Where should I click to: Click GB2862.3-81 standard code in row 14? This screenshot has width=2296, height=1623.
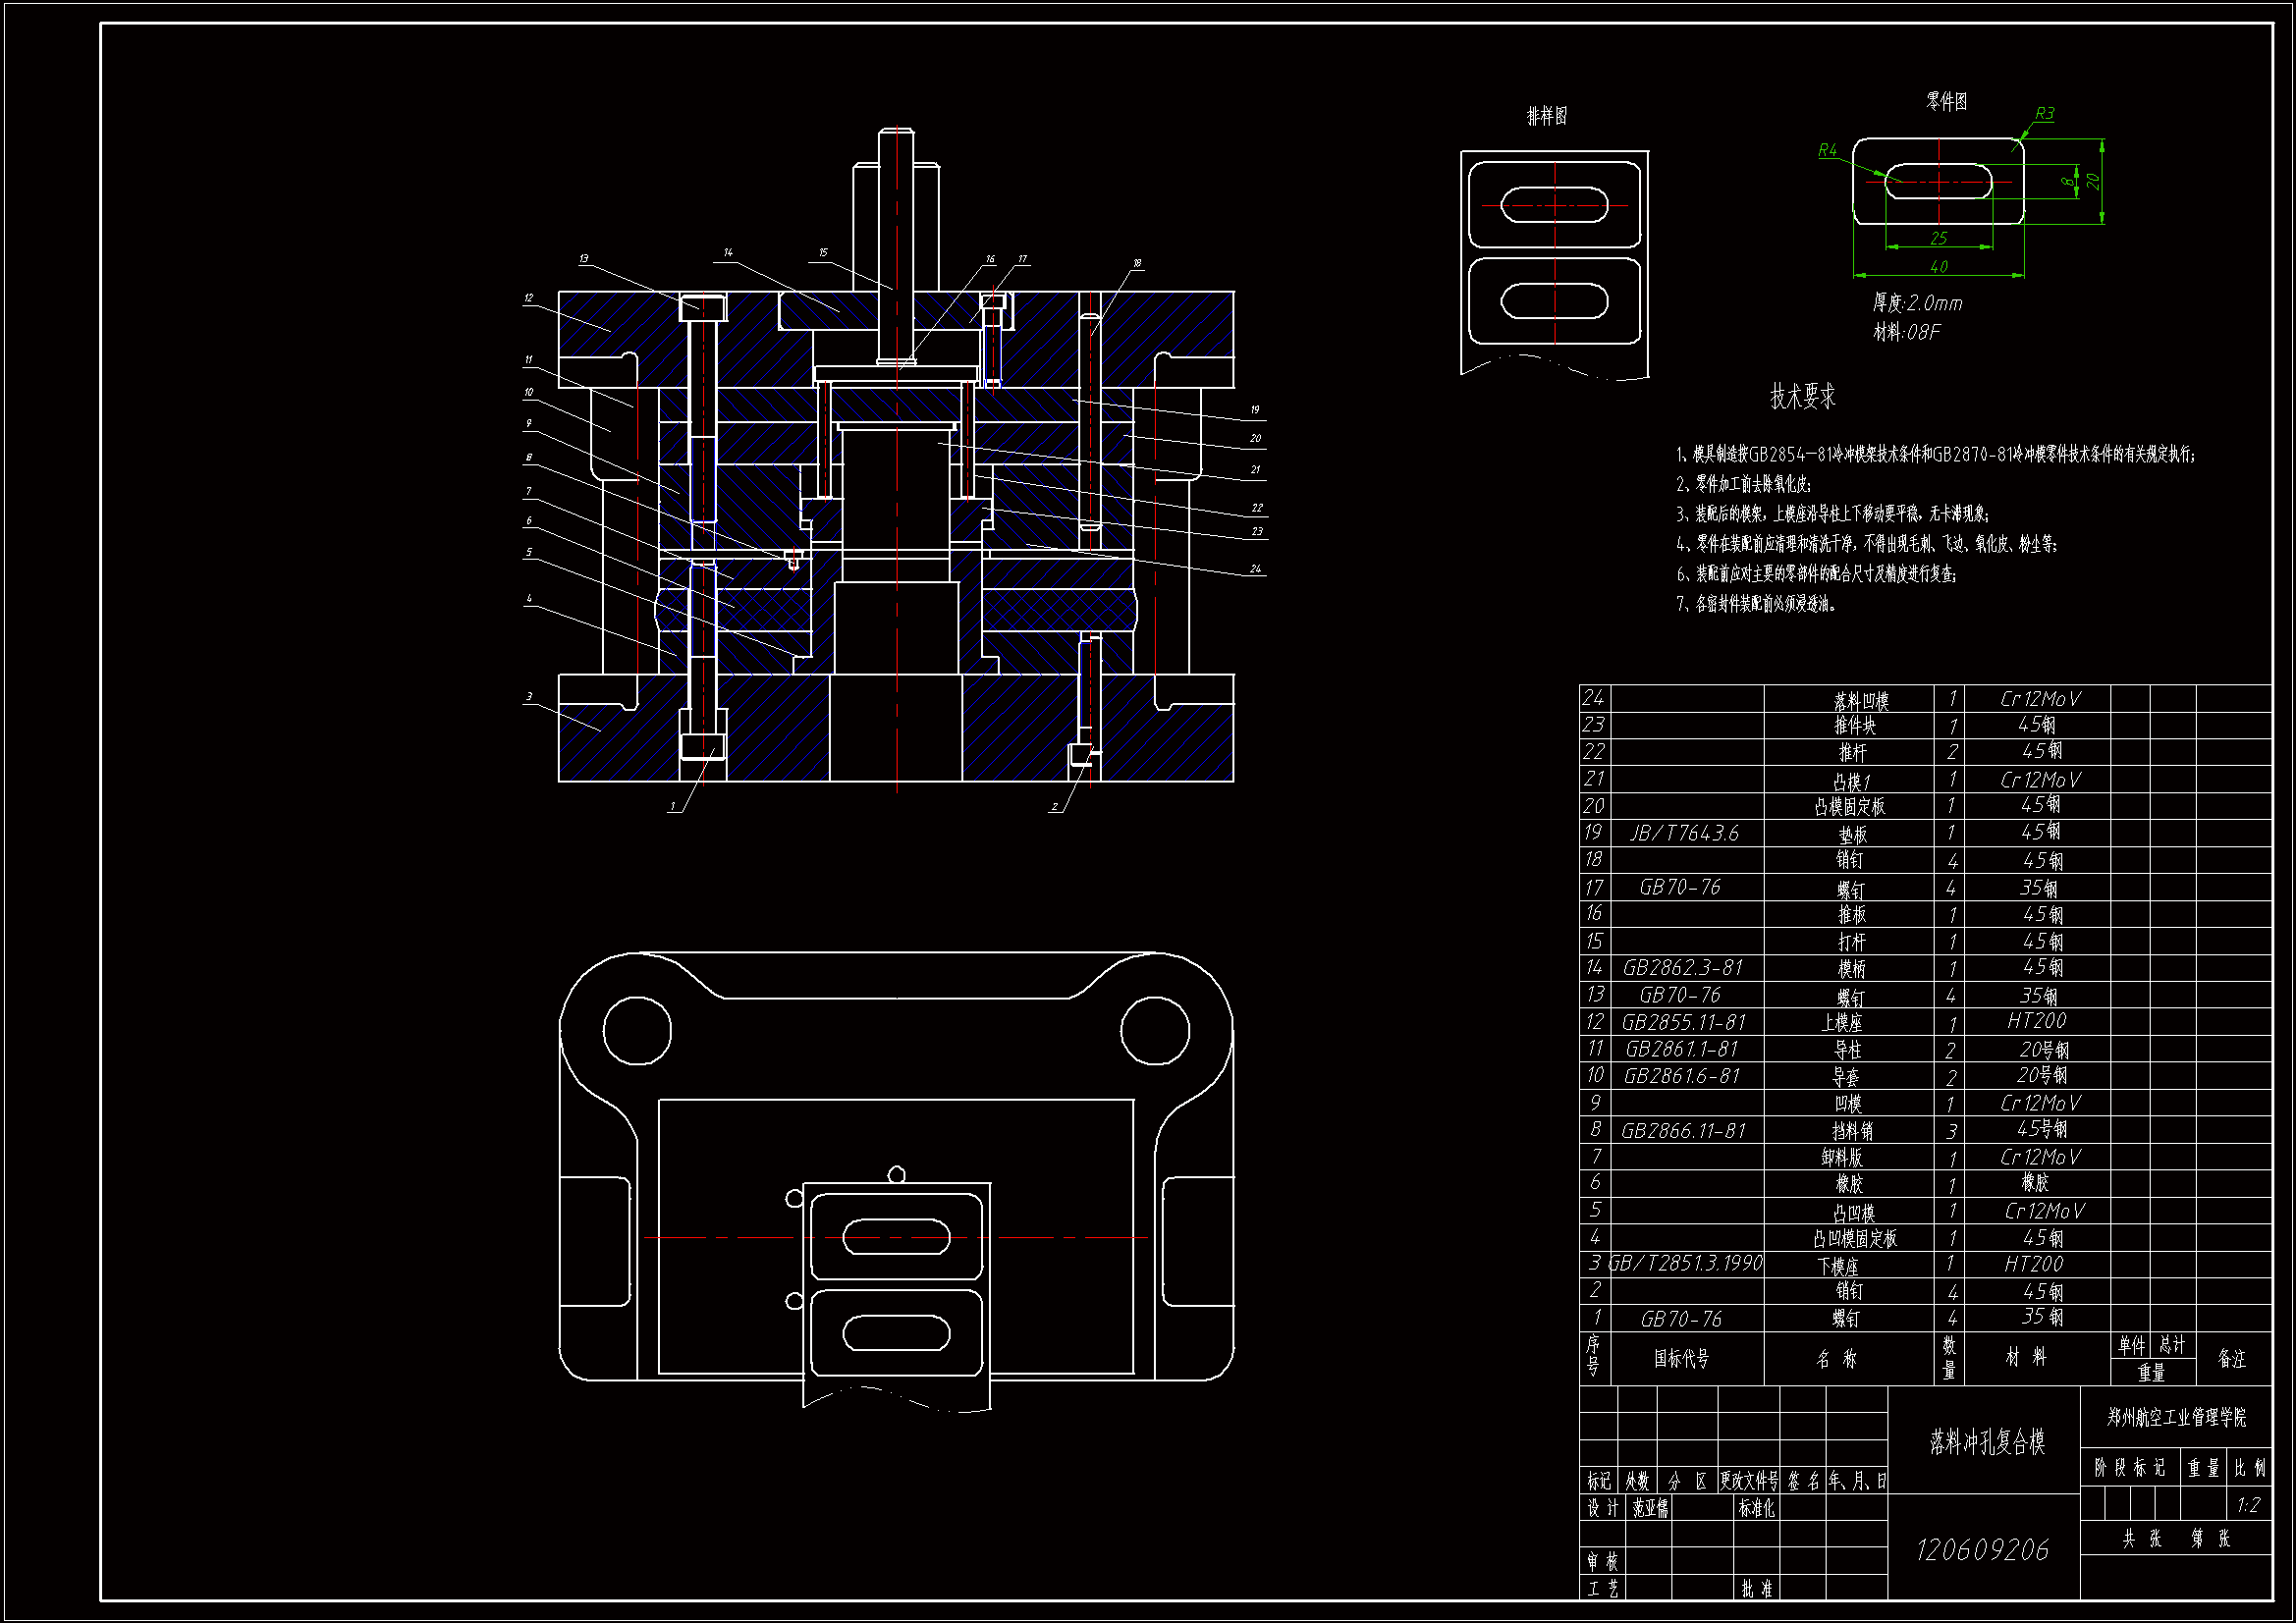coord(1682,967)
